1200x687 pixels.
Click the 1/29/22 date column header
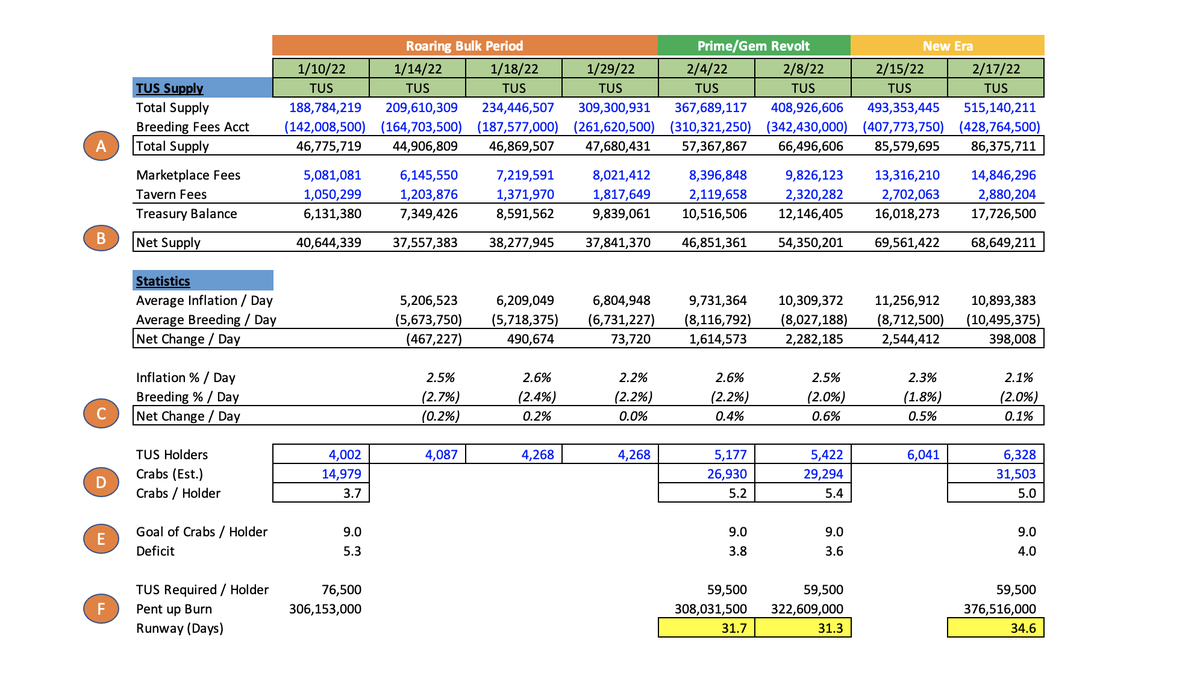(x=608, y=69)
